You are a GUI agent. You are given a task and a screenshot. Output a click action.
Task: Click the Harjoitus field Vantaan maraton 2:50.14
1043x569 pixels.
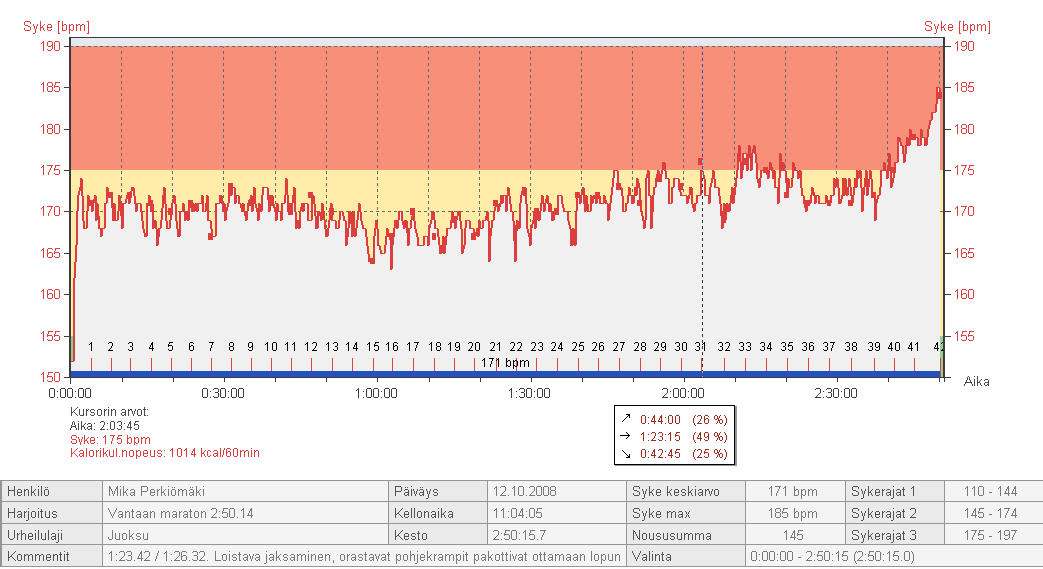(x=243, y=514)
